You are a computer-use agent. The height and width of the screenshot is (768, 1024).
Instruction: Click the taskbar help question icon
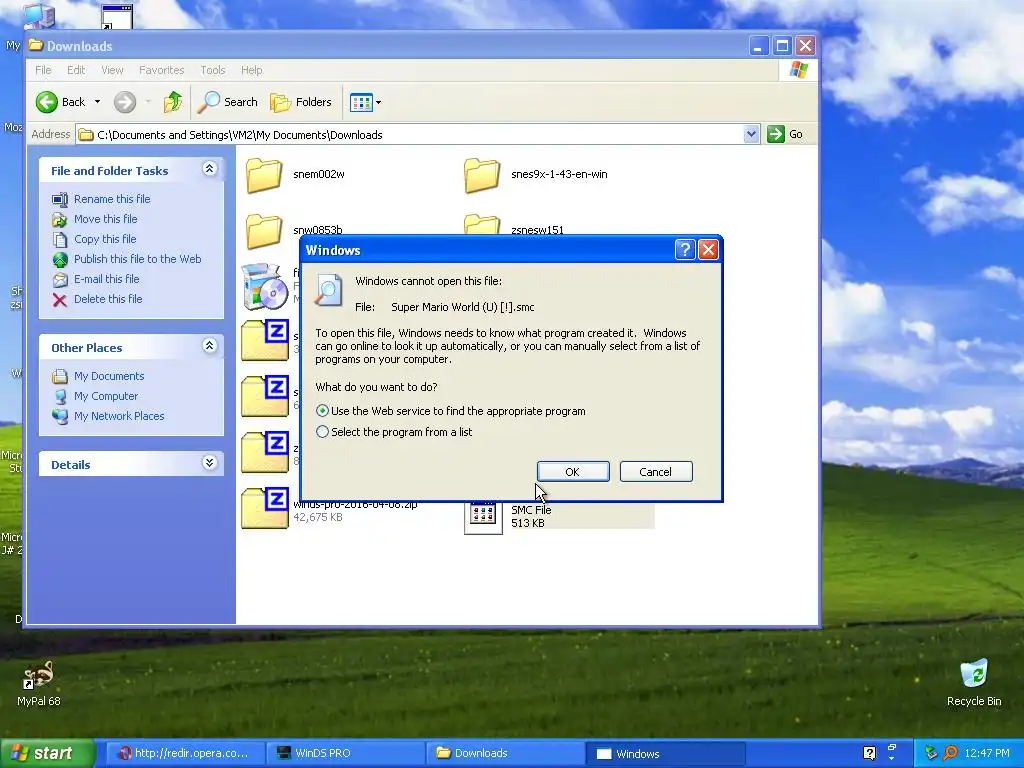[869, 753]
